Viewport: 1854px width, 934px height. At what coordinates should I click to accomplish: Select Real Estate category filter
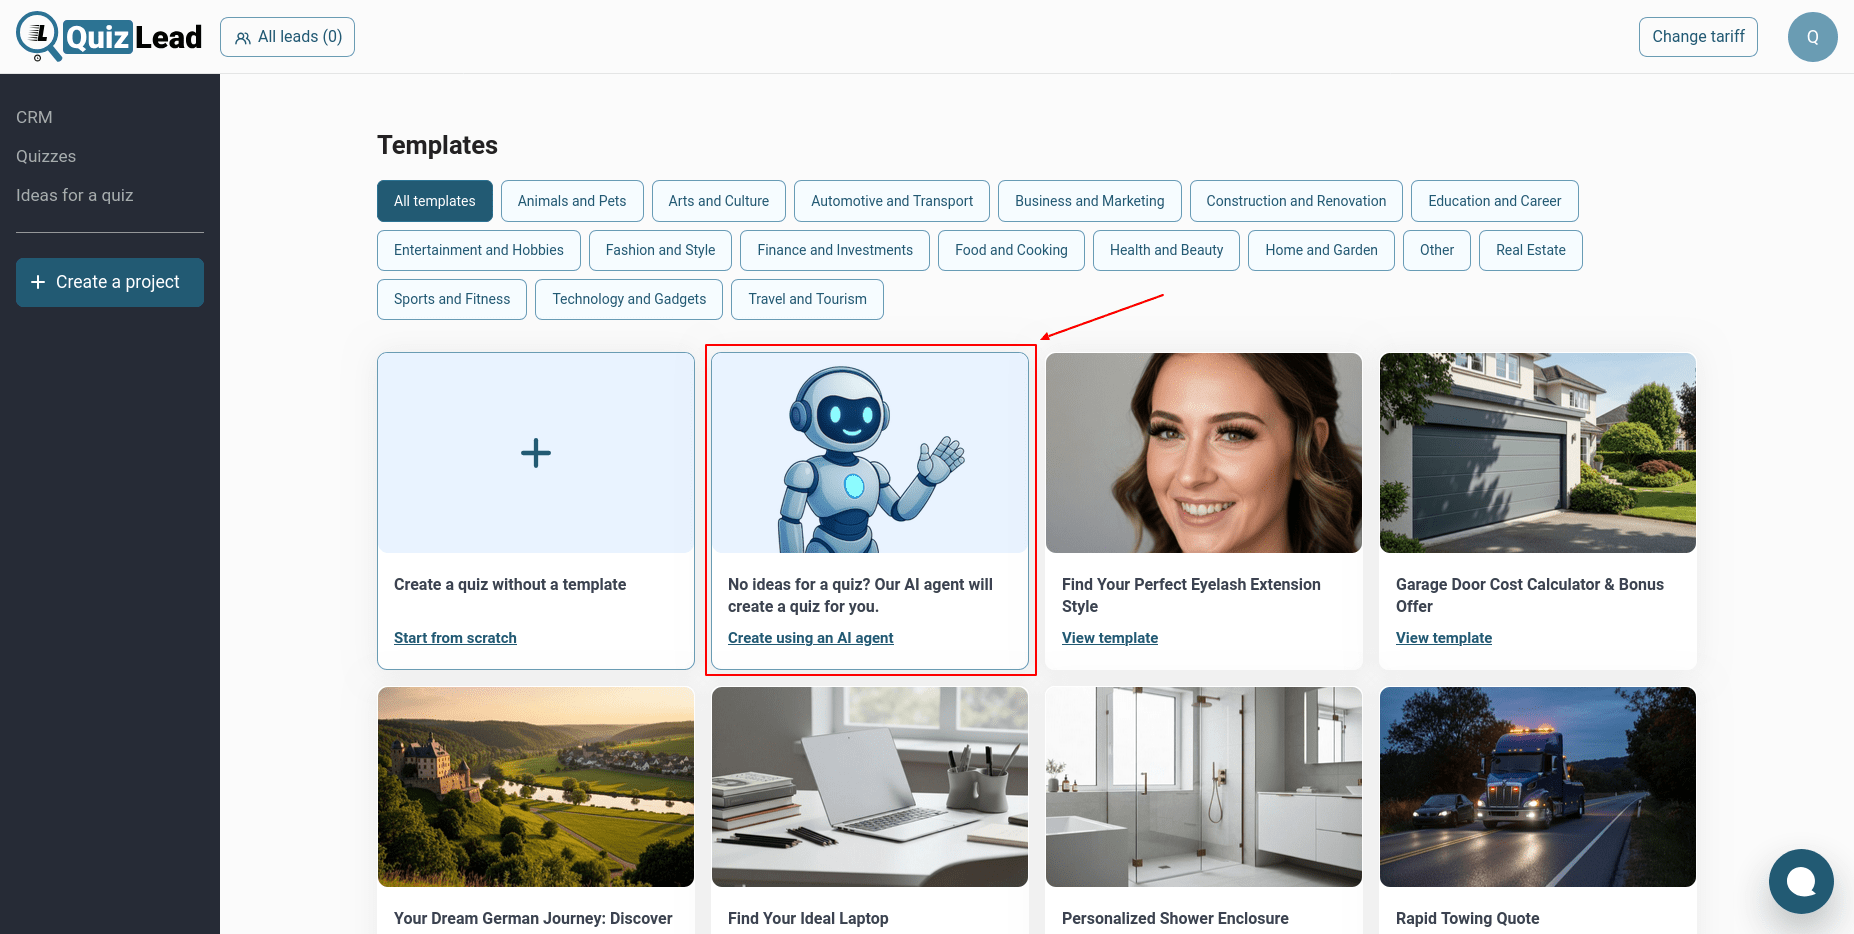[x=1530, y=250]
